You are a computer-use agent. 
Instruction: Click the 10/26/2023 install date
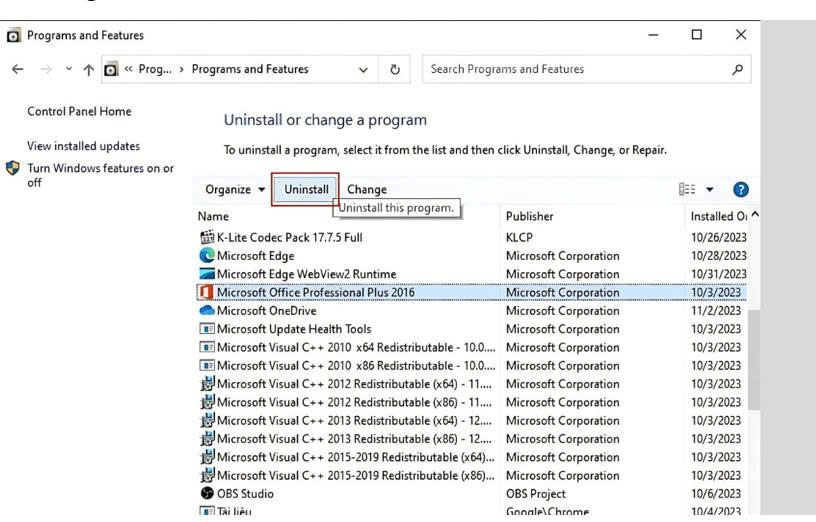coord(719,238)
